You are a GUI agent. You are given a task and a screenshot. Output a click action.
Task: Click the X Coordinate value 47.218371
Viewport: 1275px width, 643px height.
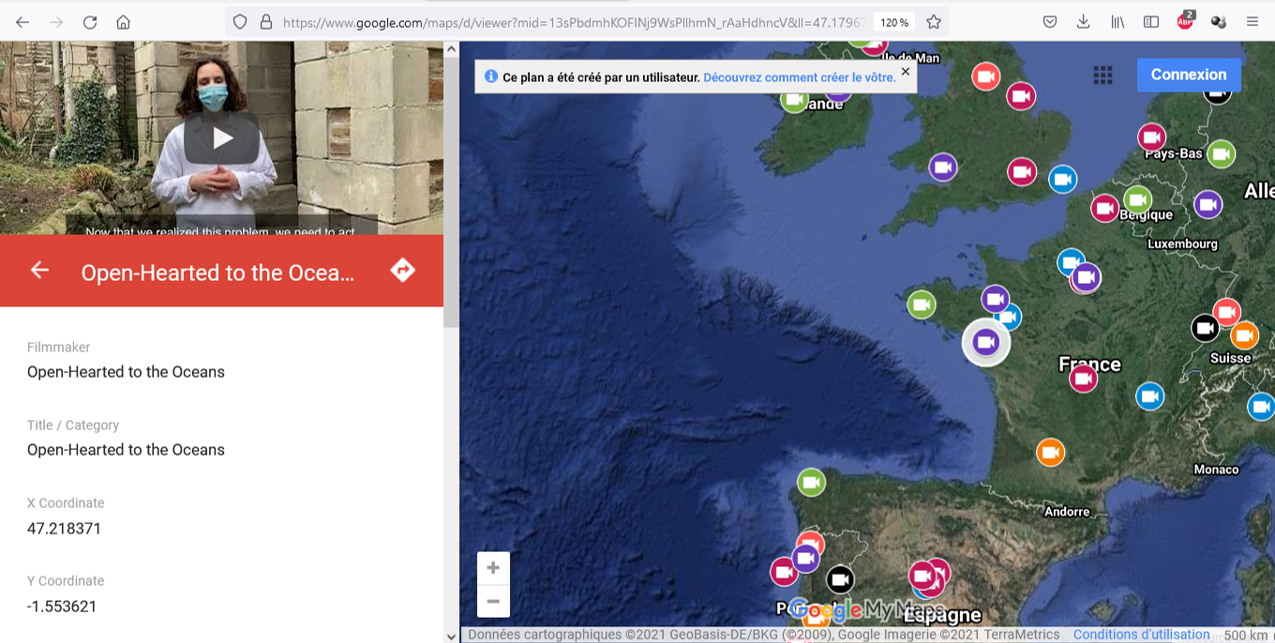(64, 528)
